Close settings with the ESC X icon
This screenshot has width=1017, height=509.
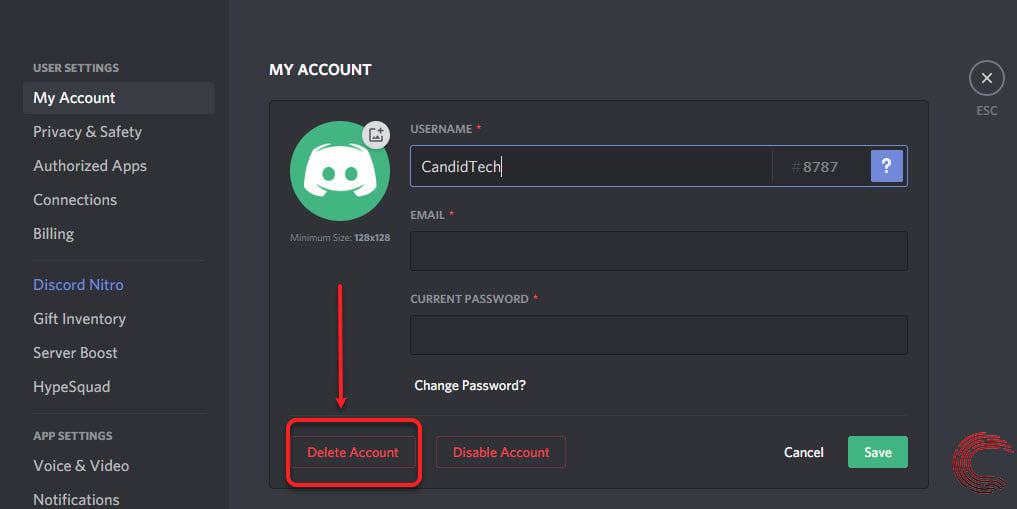coord(987,78)
